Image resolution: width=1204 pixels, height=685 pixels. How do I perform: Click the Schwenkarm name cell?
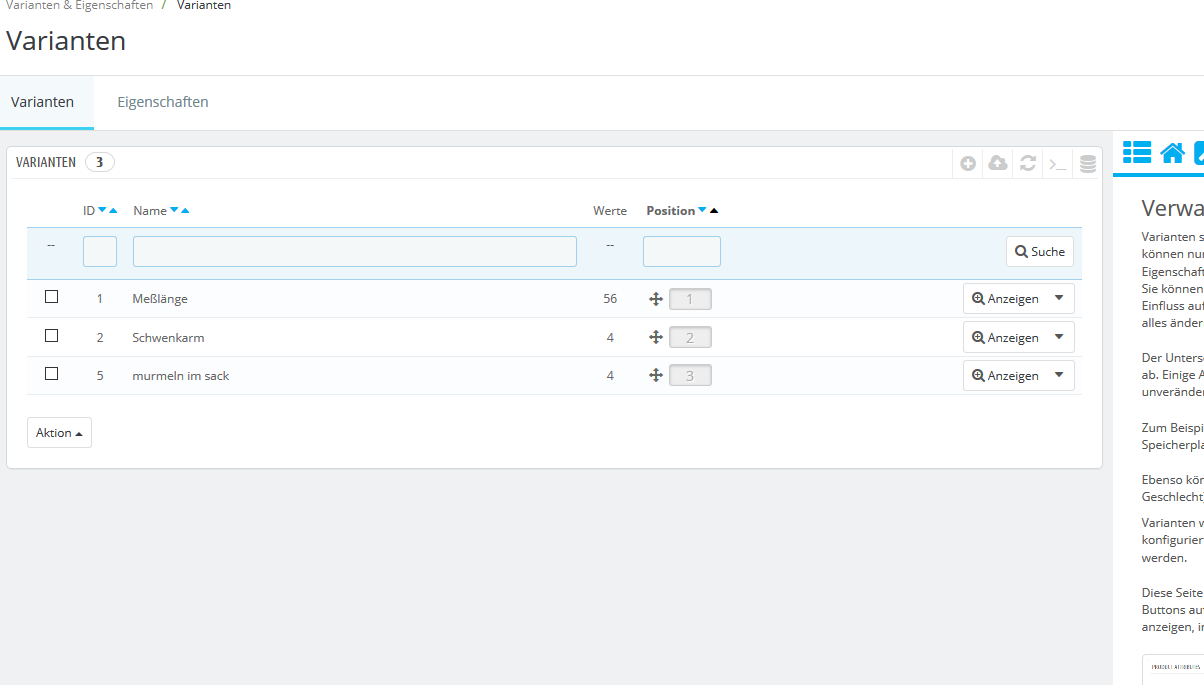168,337
